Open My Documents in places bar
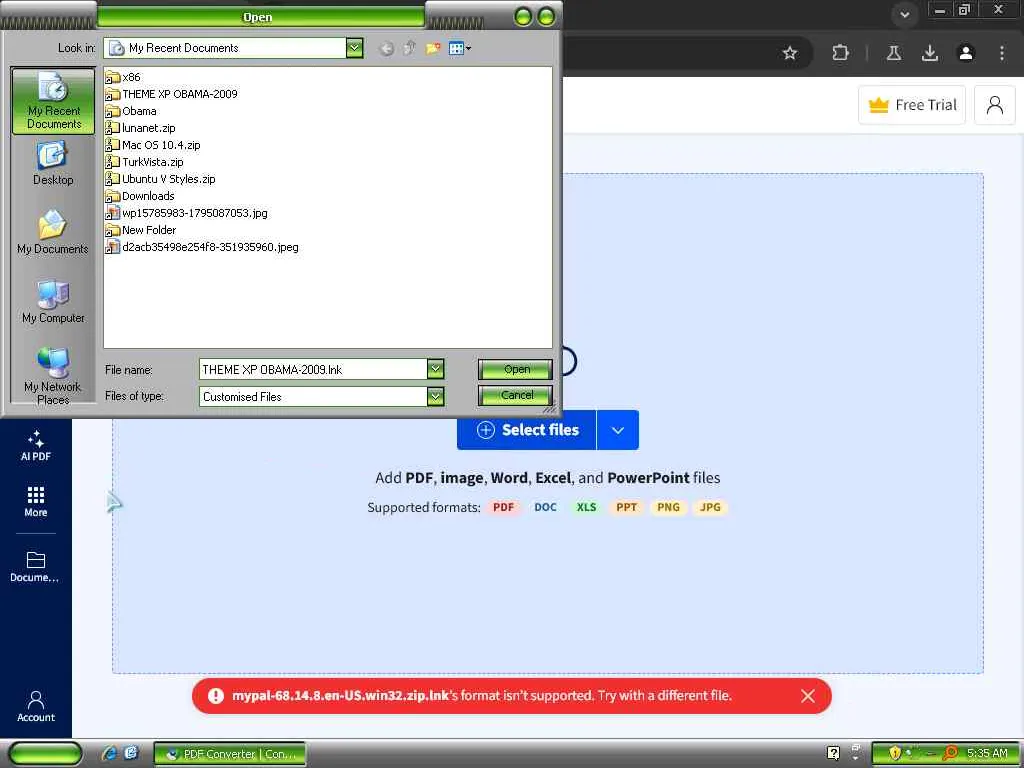Screen dimensions: 1024x768 [x=53, y=232]
